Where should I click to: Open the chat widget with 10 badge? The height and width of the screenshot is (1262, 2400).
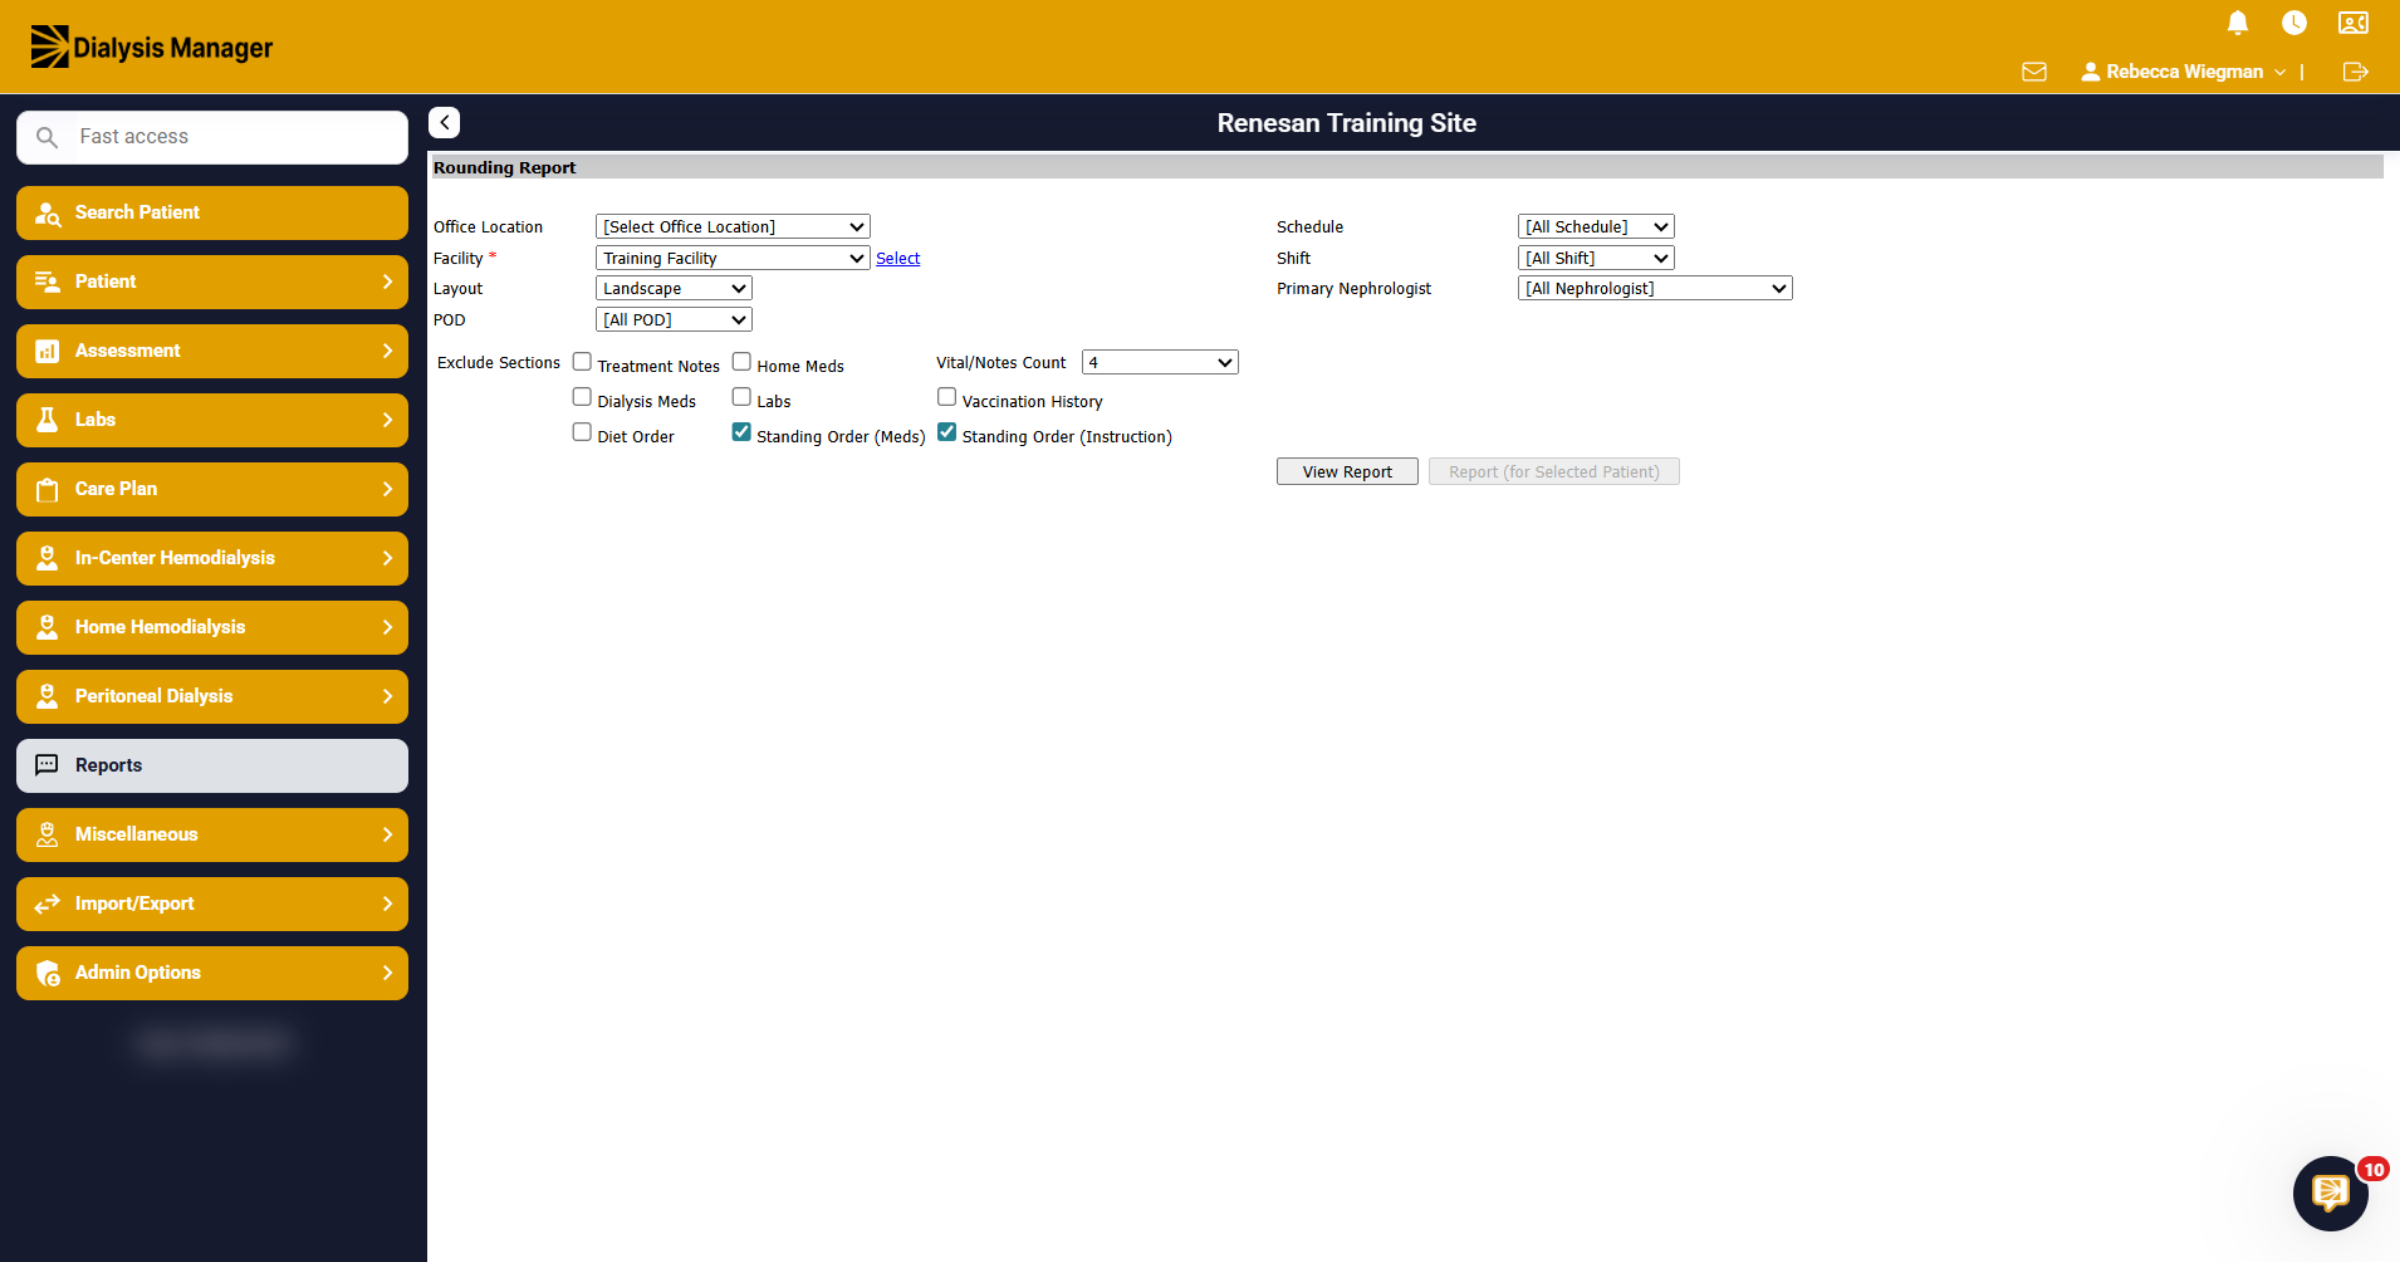pyautogui.click(x=2331, y=1192)
